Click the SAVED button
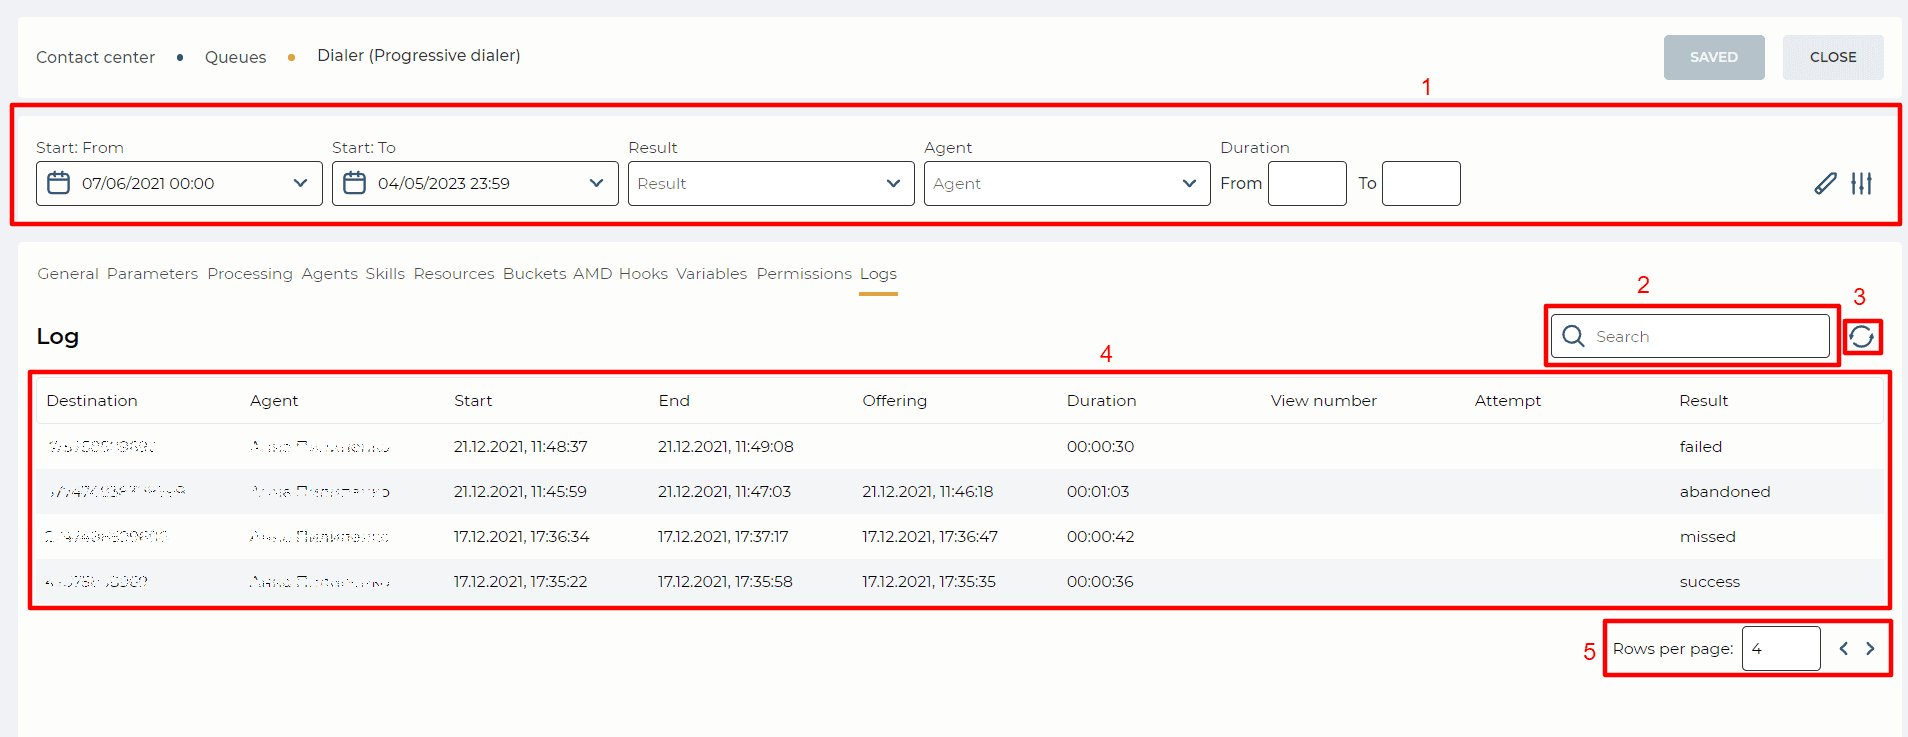Screen dimensions: 1908x737 (1714, 57)
